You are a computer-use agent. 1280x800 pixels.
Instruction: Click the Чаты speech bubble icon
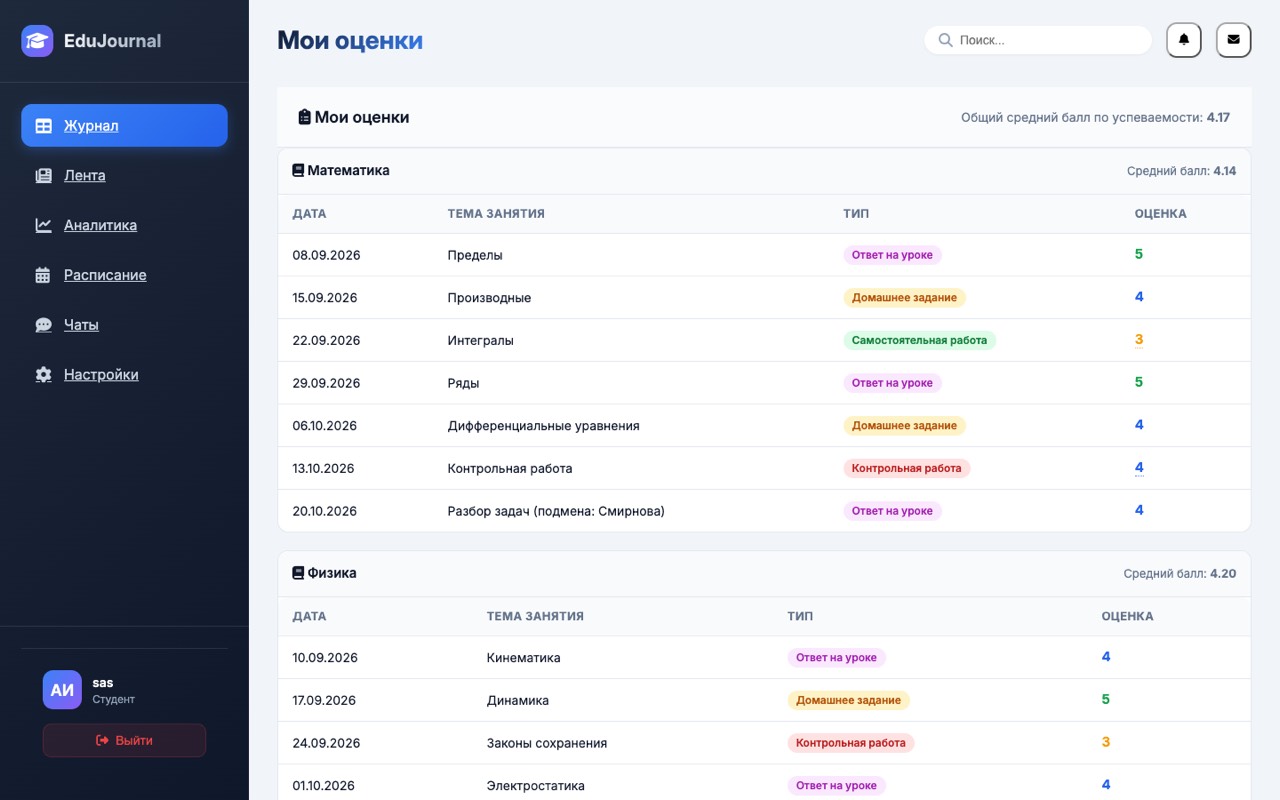pyautogui.click(x=43, y=325)
